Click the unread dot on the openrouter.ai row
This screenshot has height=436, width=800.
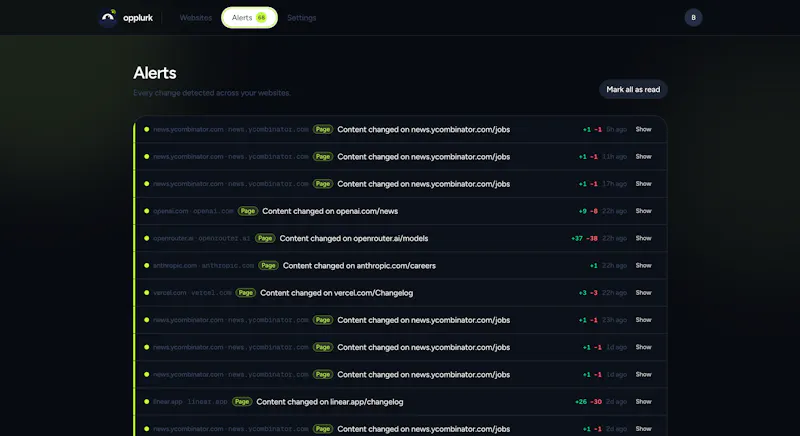(146, 238)
